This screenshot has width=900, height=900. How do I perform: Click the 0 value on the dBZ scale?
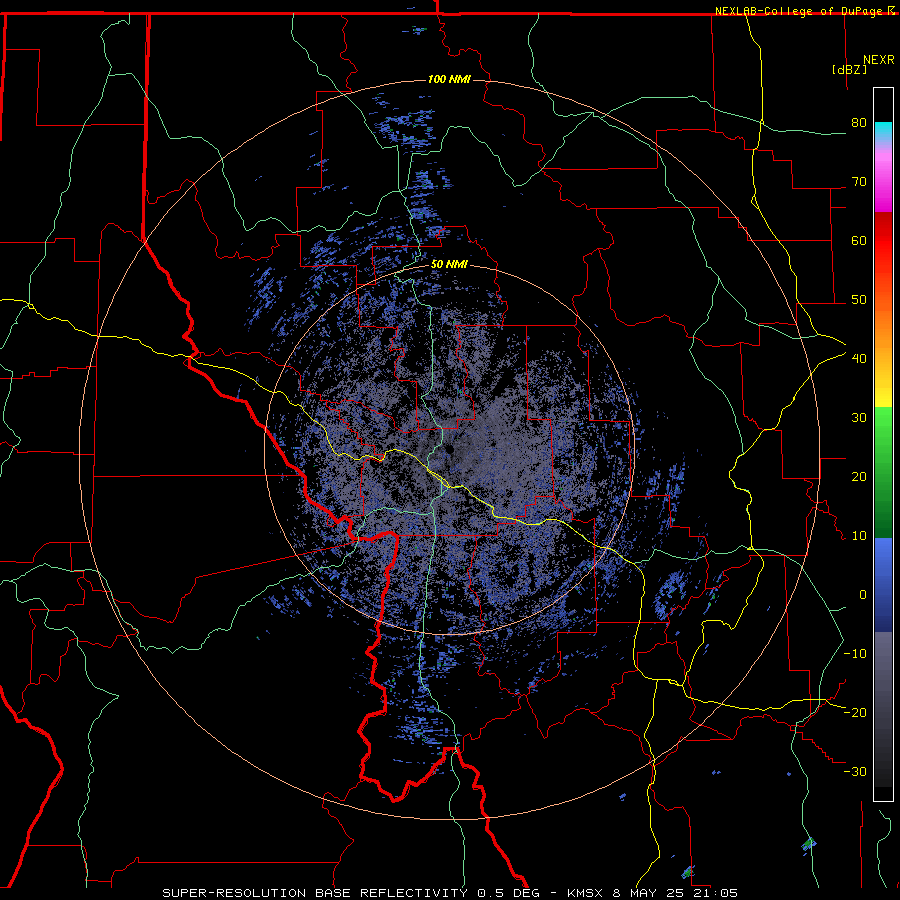[863, 595]
